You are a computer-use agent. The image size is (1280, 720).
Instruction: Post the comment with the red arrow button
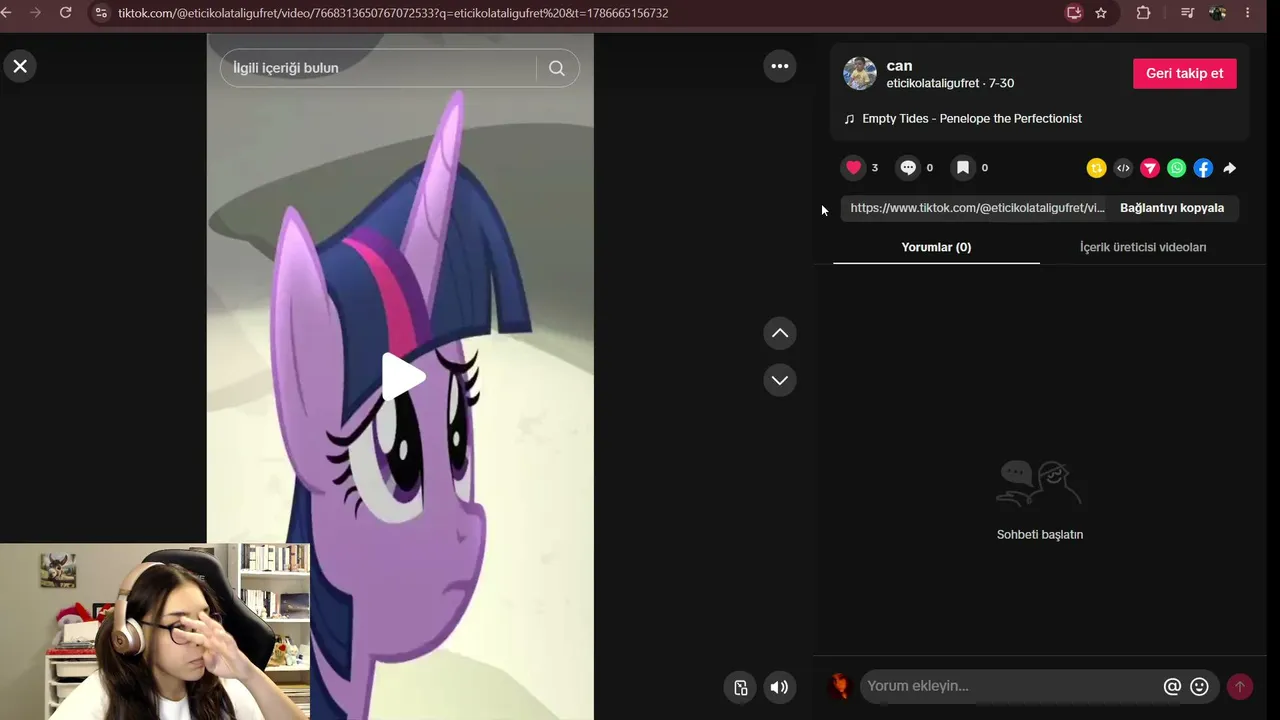point(1240,686)
